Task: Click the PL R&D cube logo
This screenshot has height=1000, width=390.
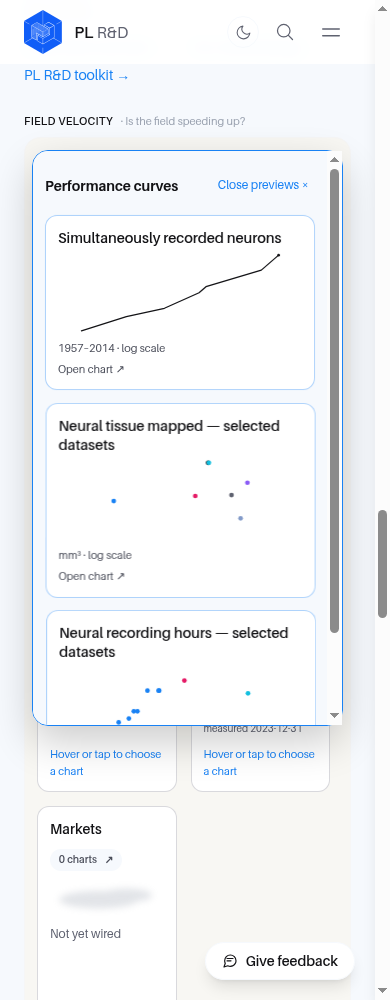Action: pyautogui.click(x=43, y=32)
